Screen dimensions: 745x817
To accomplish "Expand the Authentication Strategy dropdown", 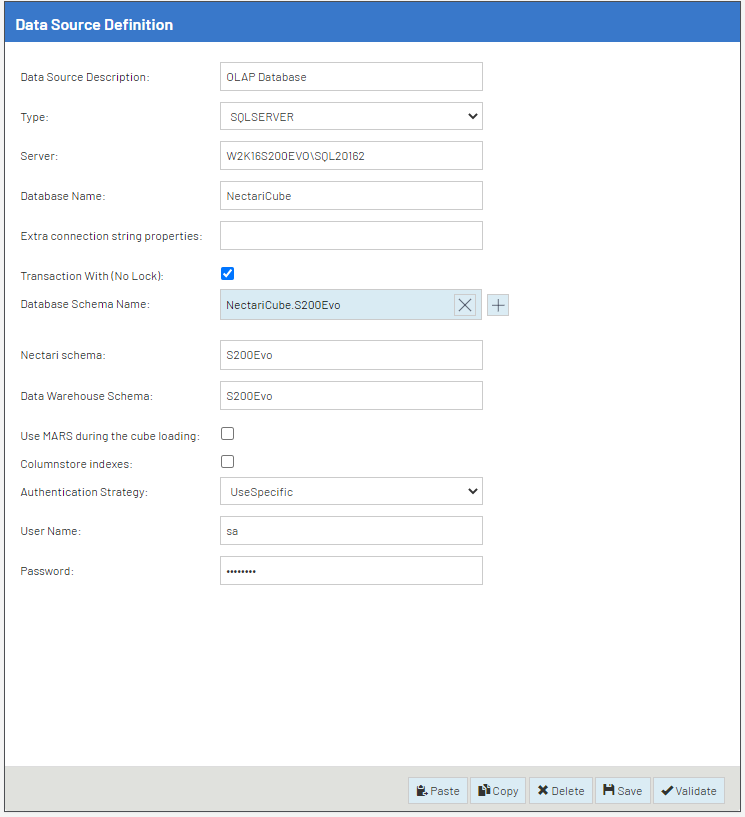I will (351, 491).
